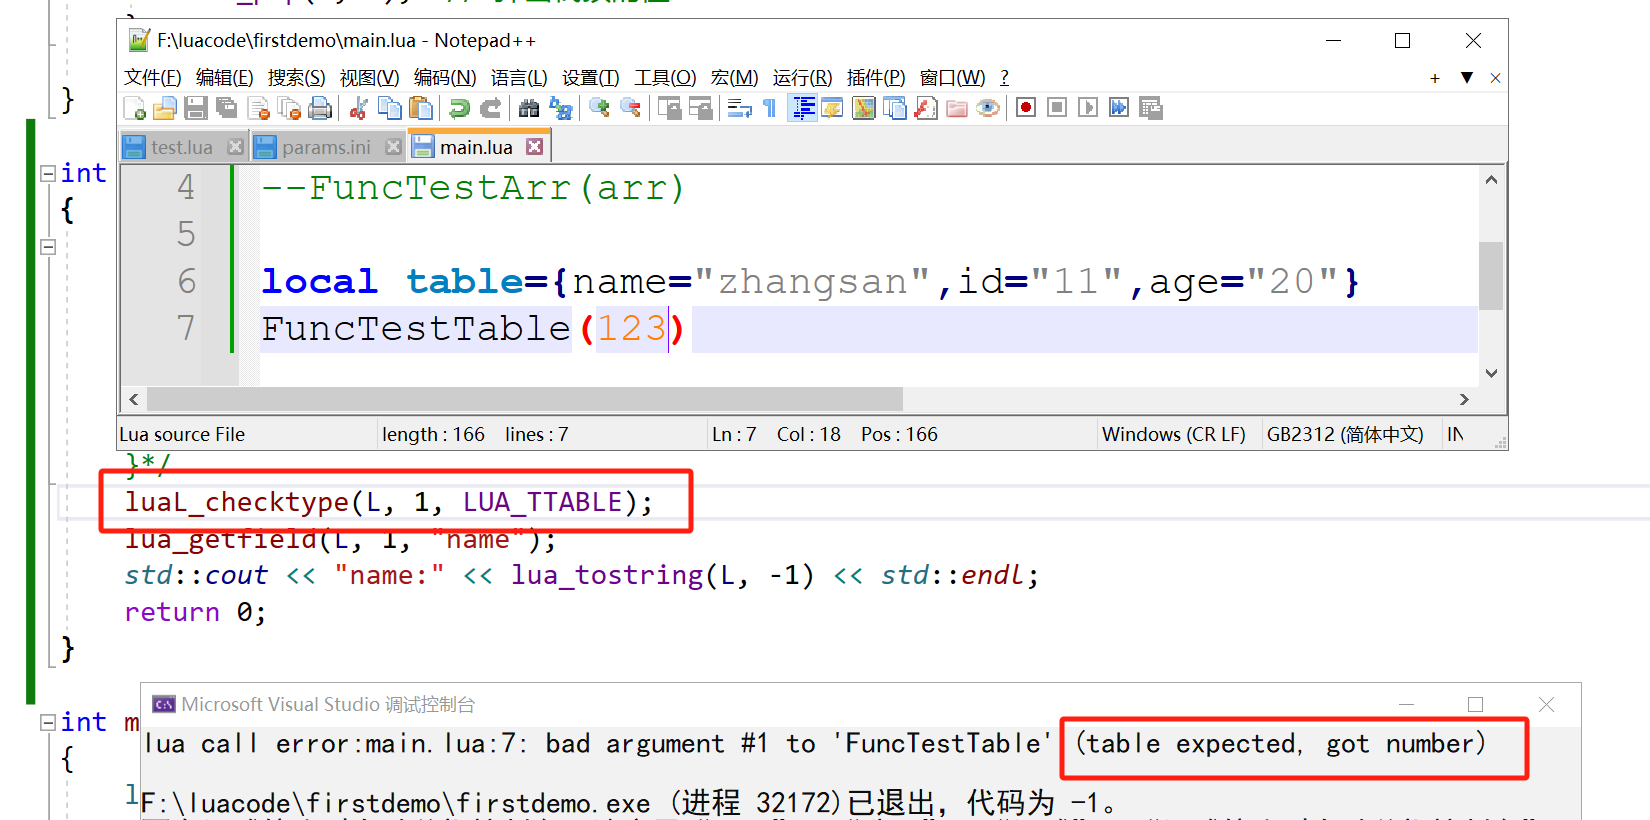Start macro recording with the red dot
Screen dimensions: 1650x820
(x=1026, y=108)
